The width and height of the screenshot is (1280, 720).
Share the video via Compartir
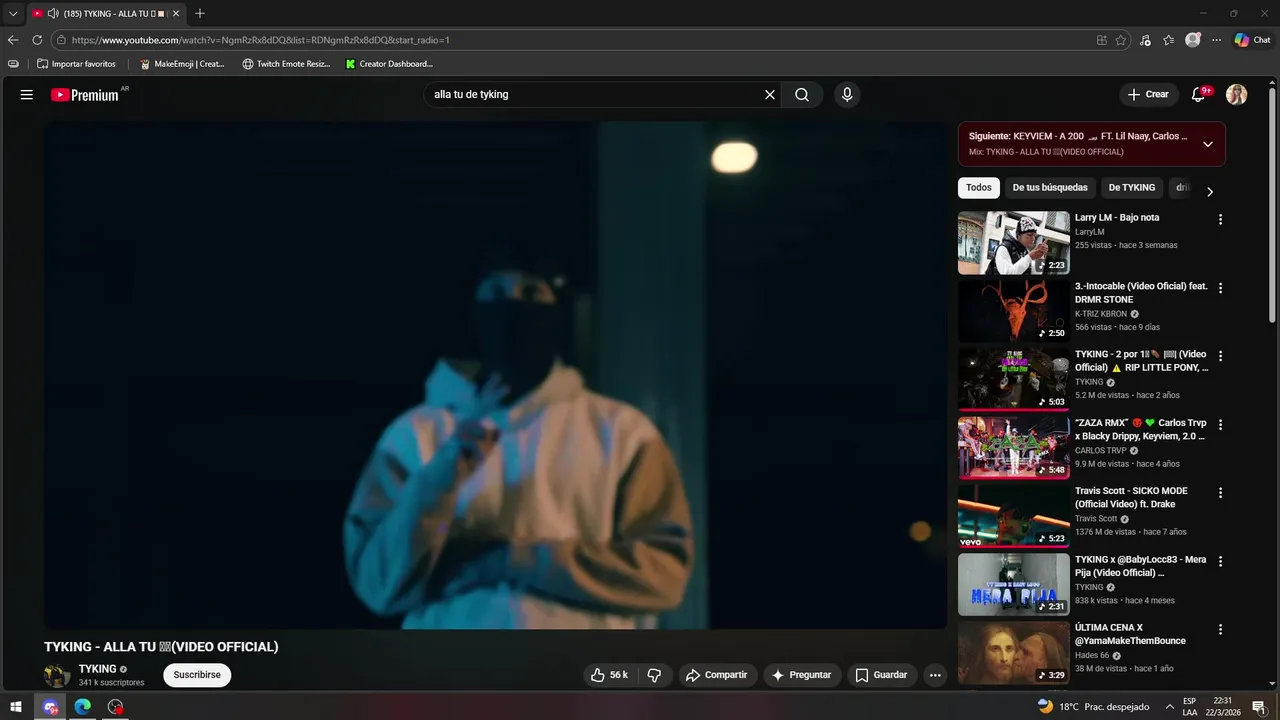pos(717,675)
